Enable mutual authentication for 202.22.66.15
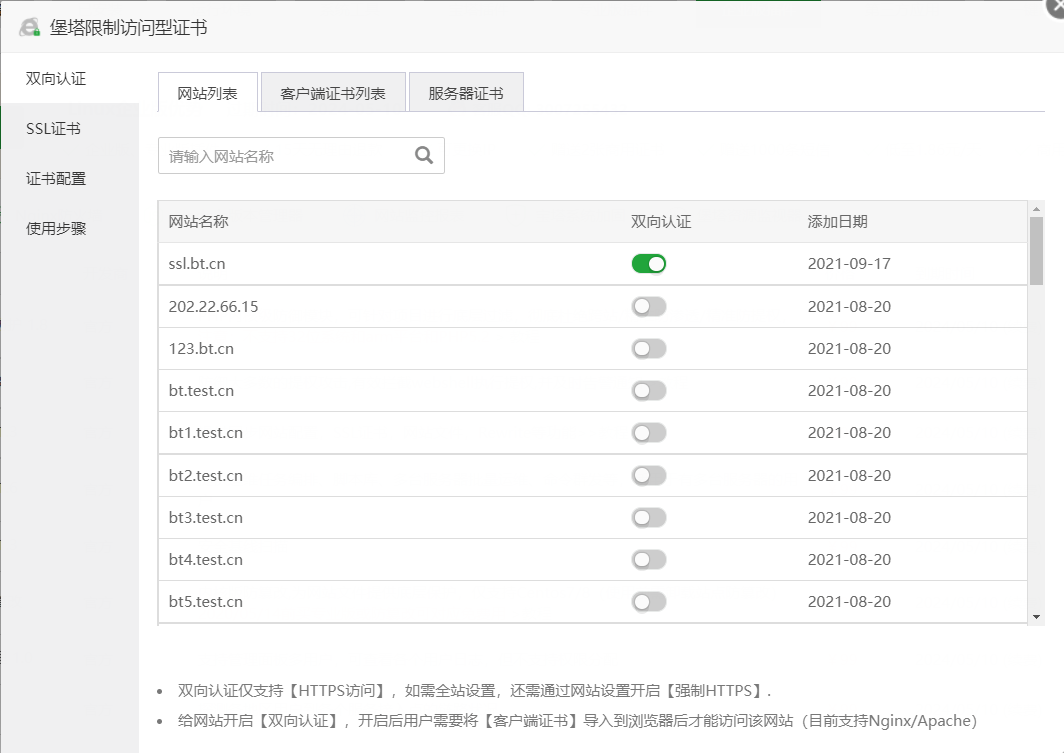This screenshot has width=1064, height=753. tap(648, 305)
